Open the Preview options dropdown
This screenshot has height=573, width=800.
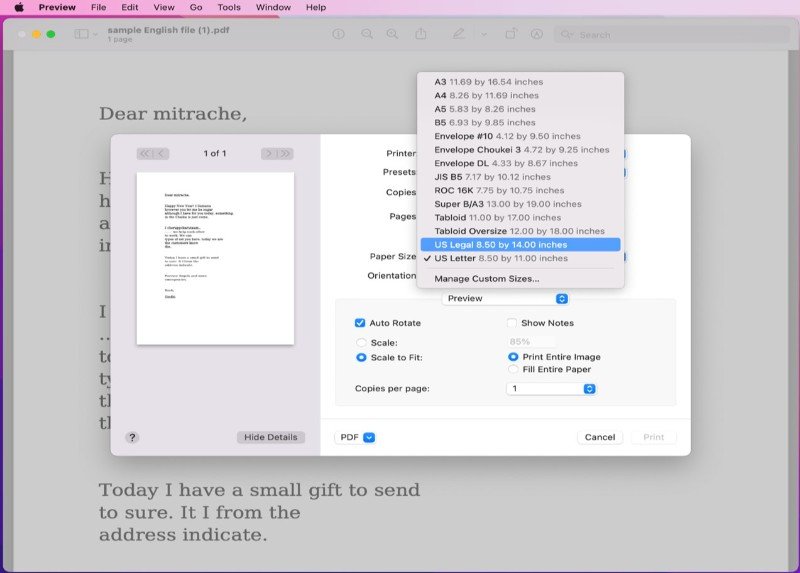coord(505,298)
